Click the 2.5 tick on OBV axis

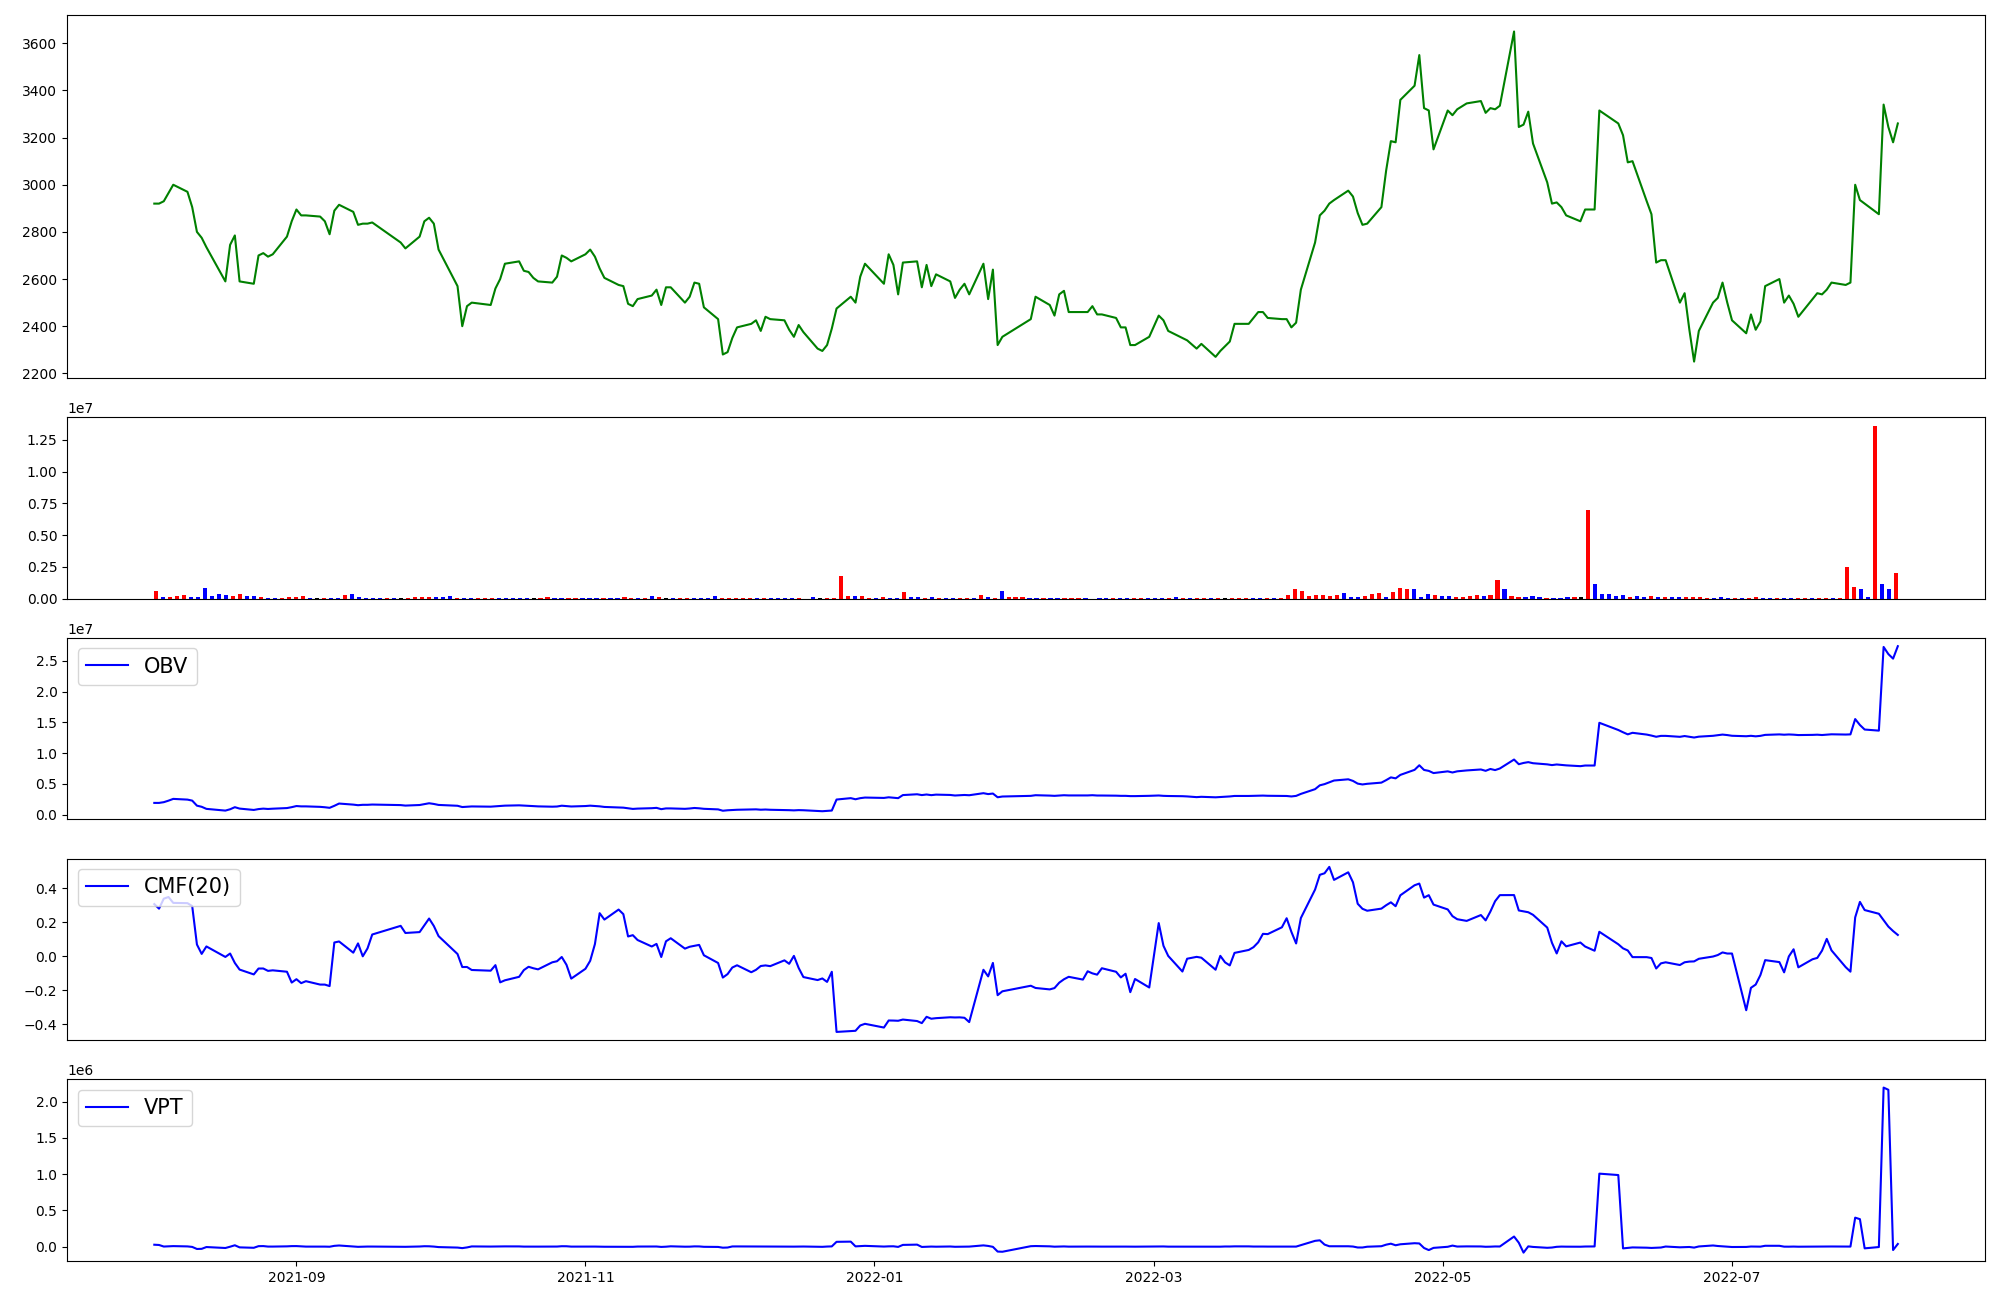(x=47, y=661)
